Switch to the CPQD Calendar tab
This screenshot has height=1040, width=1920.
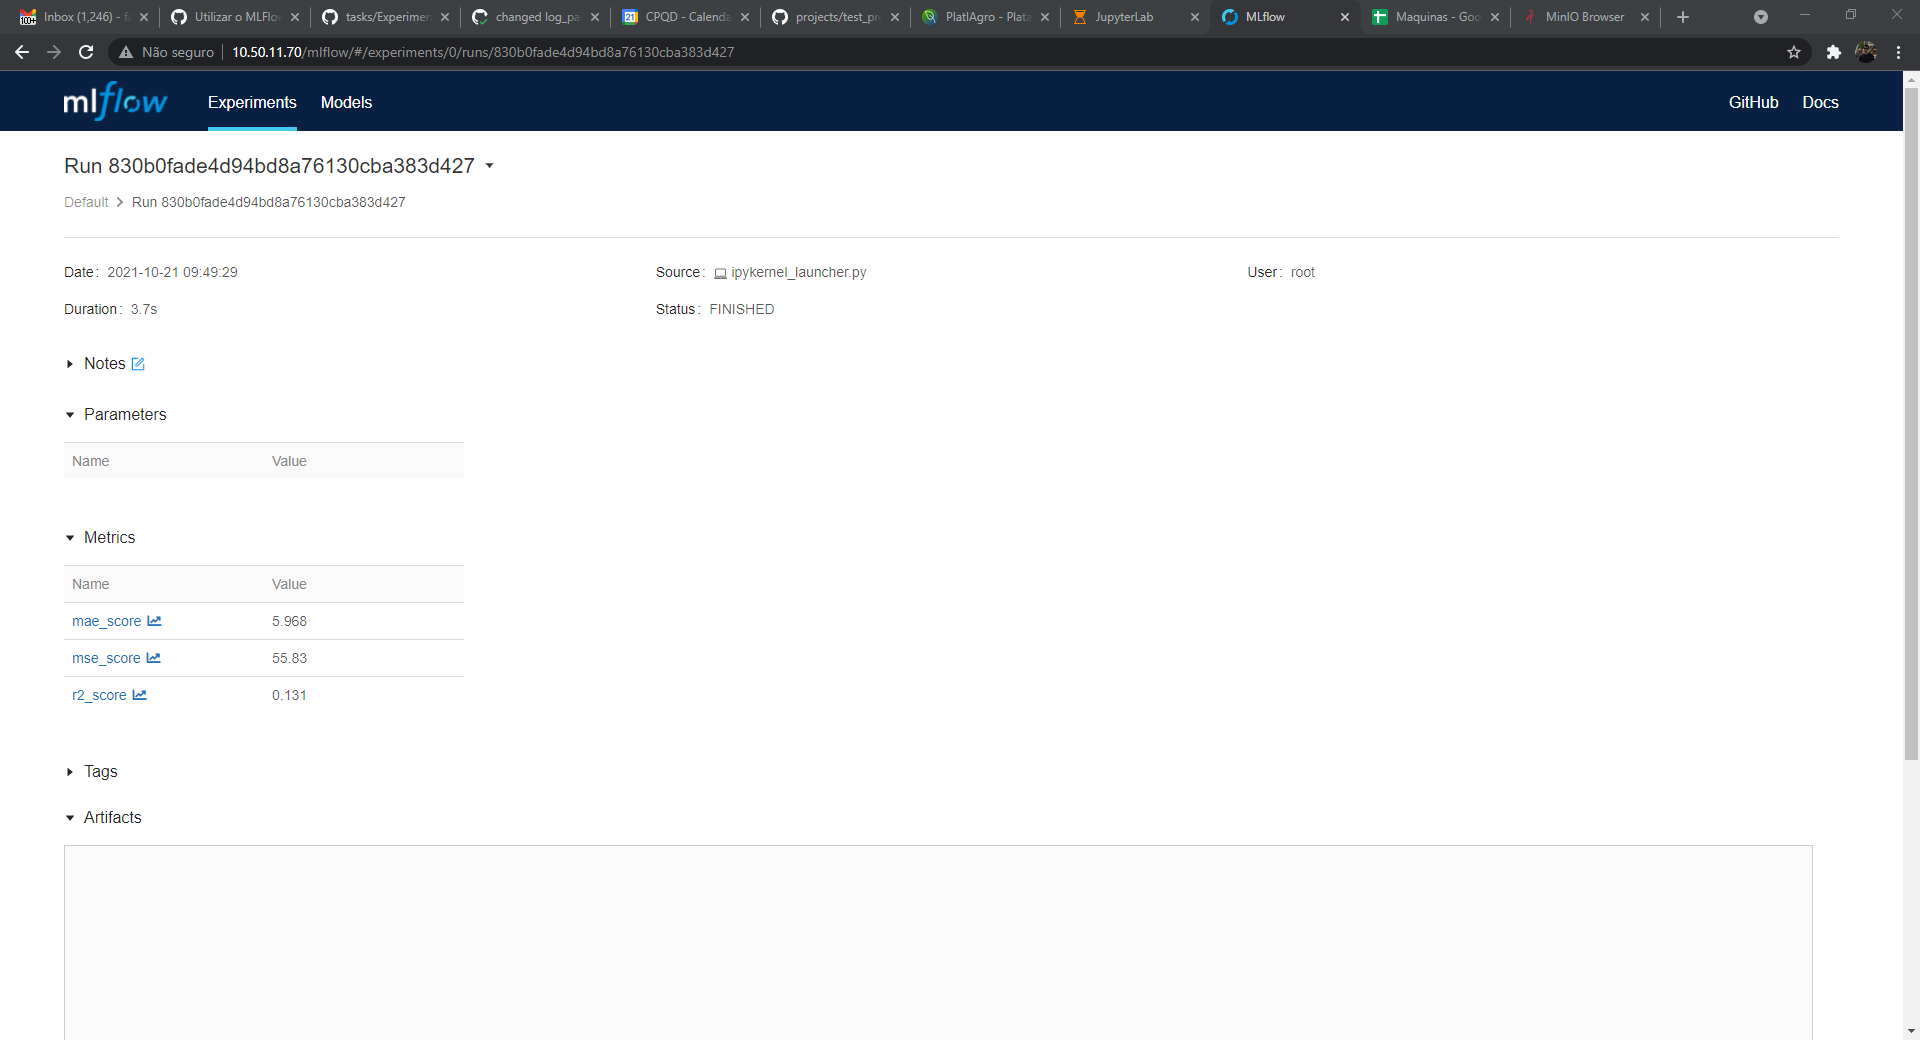(684, 17)
